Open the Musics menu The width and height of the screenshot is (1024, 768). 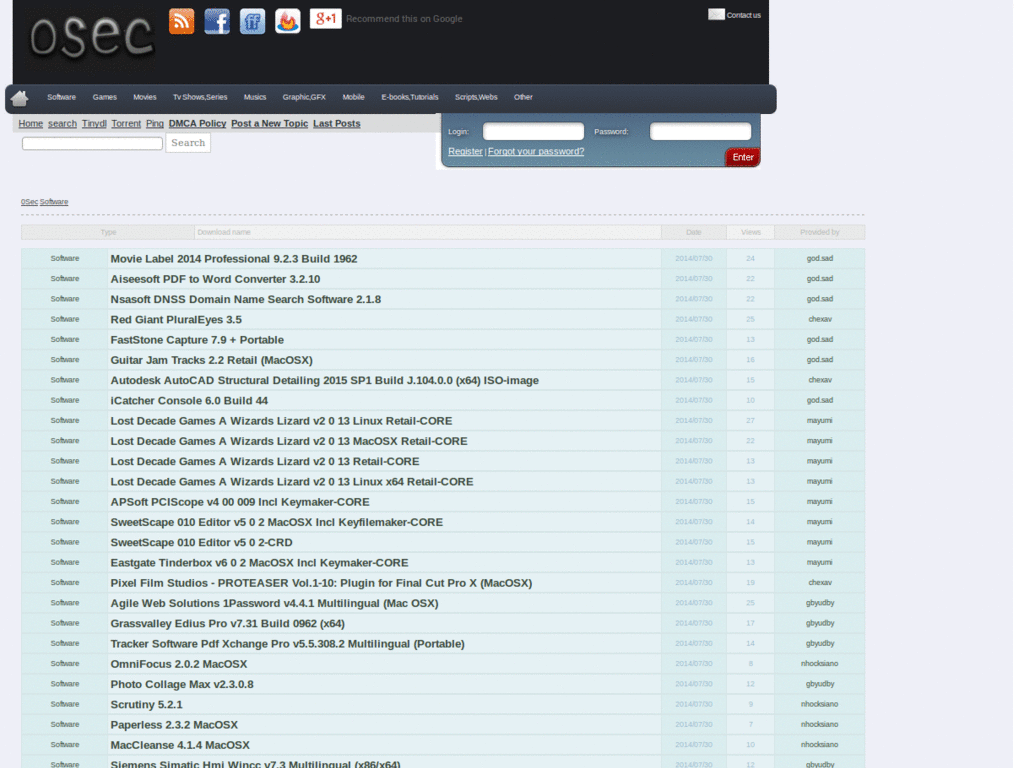point(255,97)
